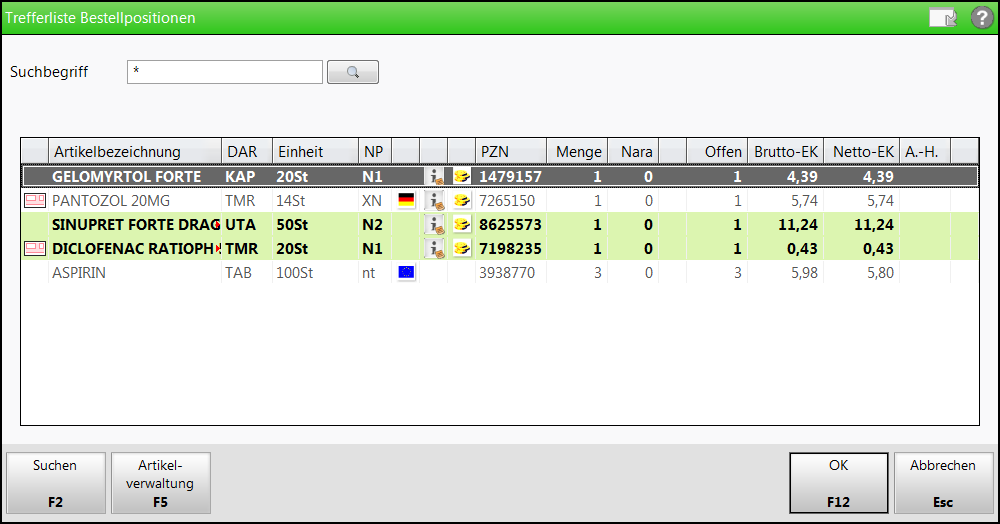This screenshot has width=1000, height=524.
Task: Click DAR cell TAB
Action: click(238, 273)
